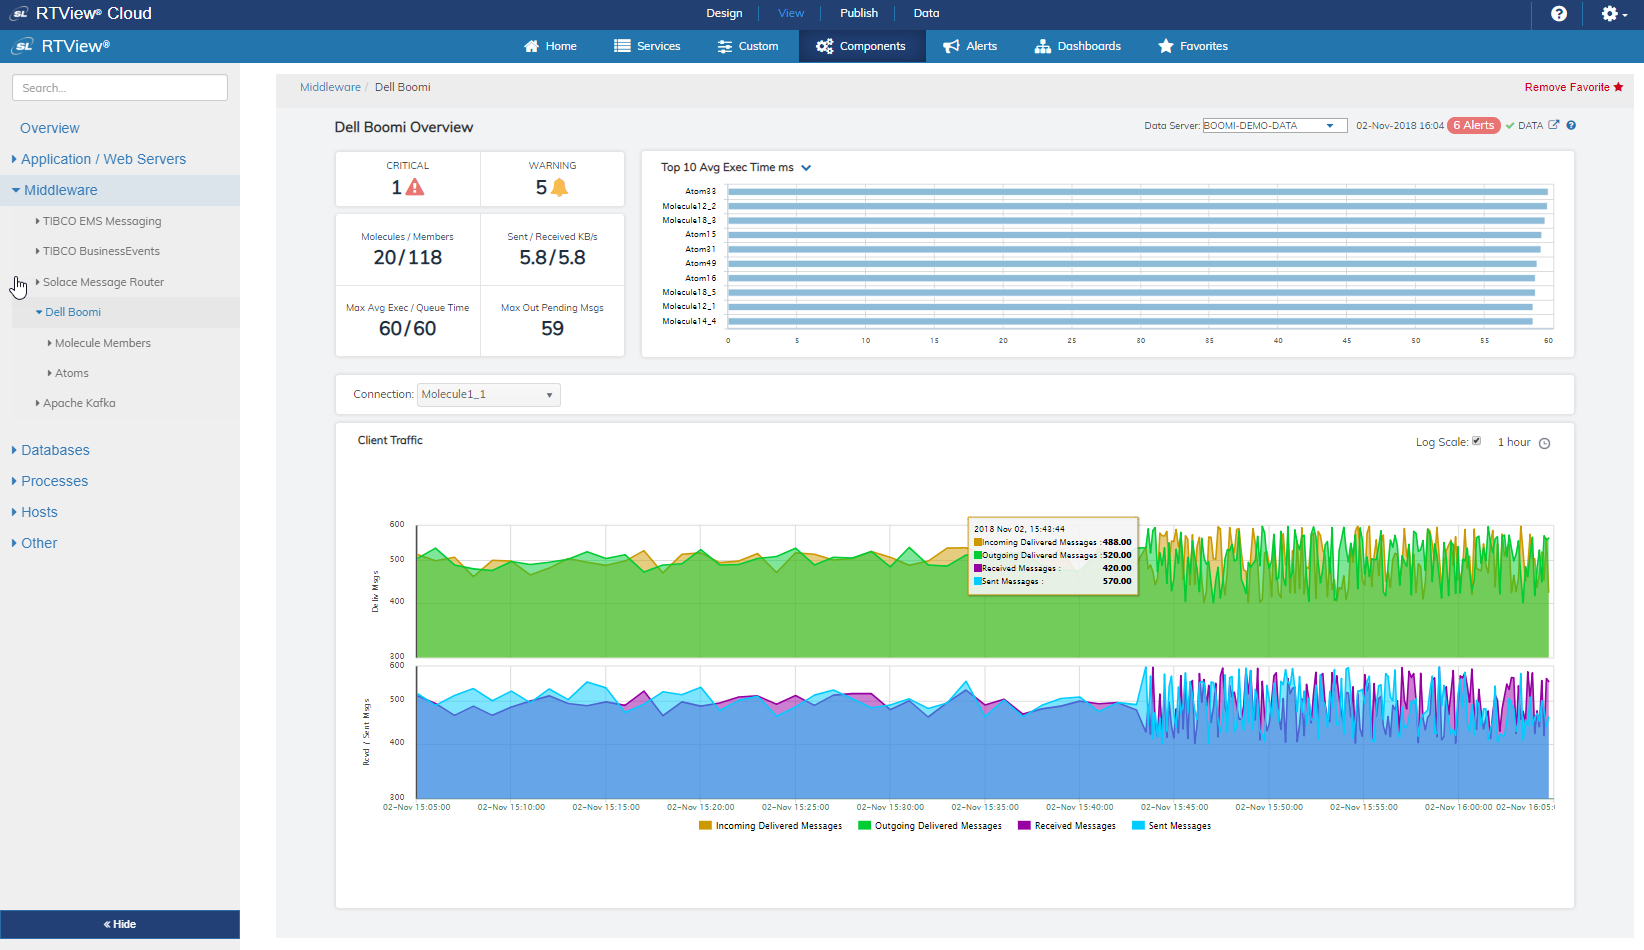Click the help question mark icon in top bar
Image resolution: width=1644 pixels, height=950 pixels.
[x=1558, y=14]
